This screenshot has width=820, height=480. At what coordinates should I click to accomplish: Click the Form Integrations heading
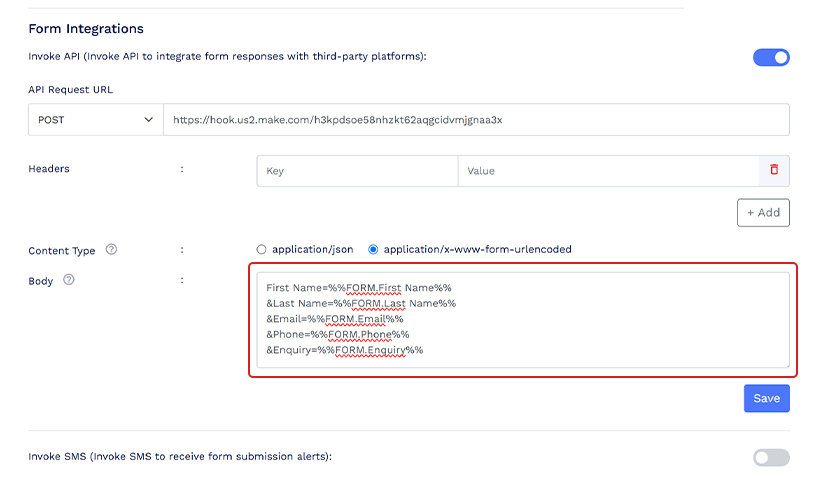tap(86, 29)
